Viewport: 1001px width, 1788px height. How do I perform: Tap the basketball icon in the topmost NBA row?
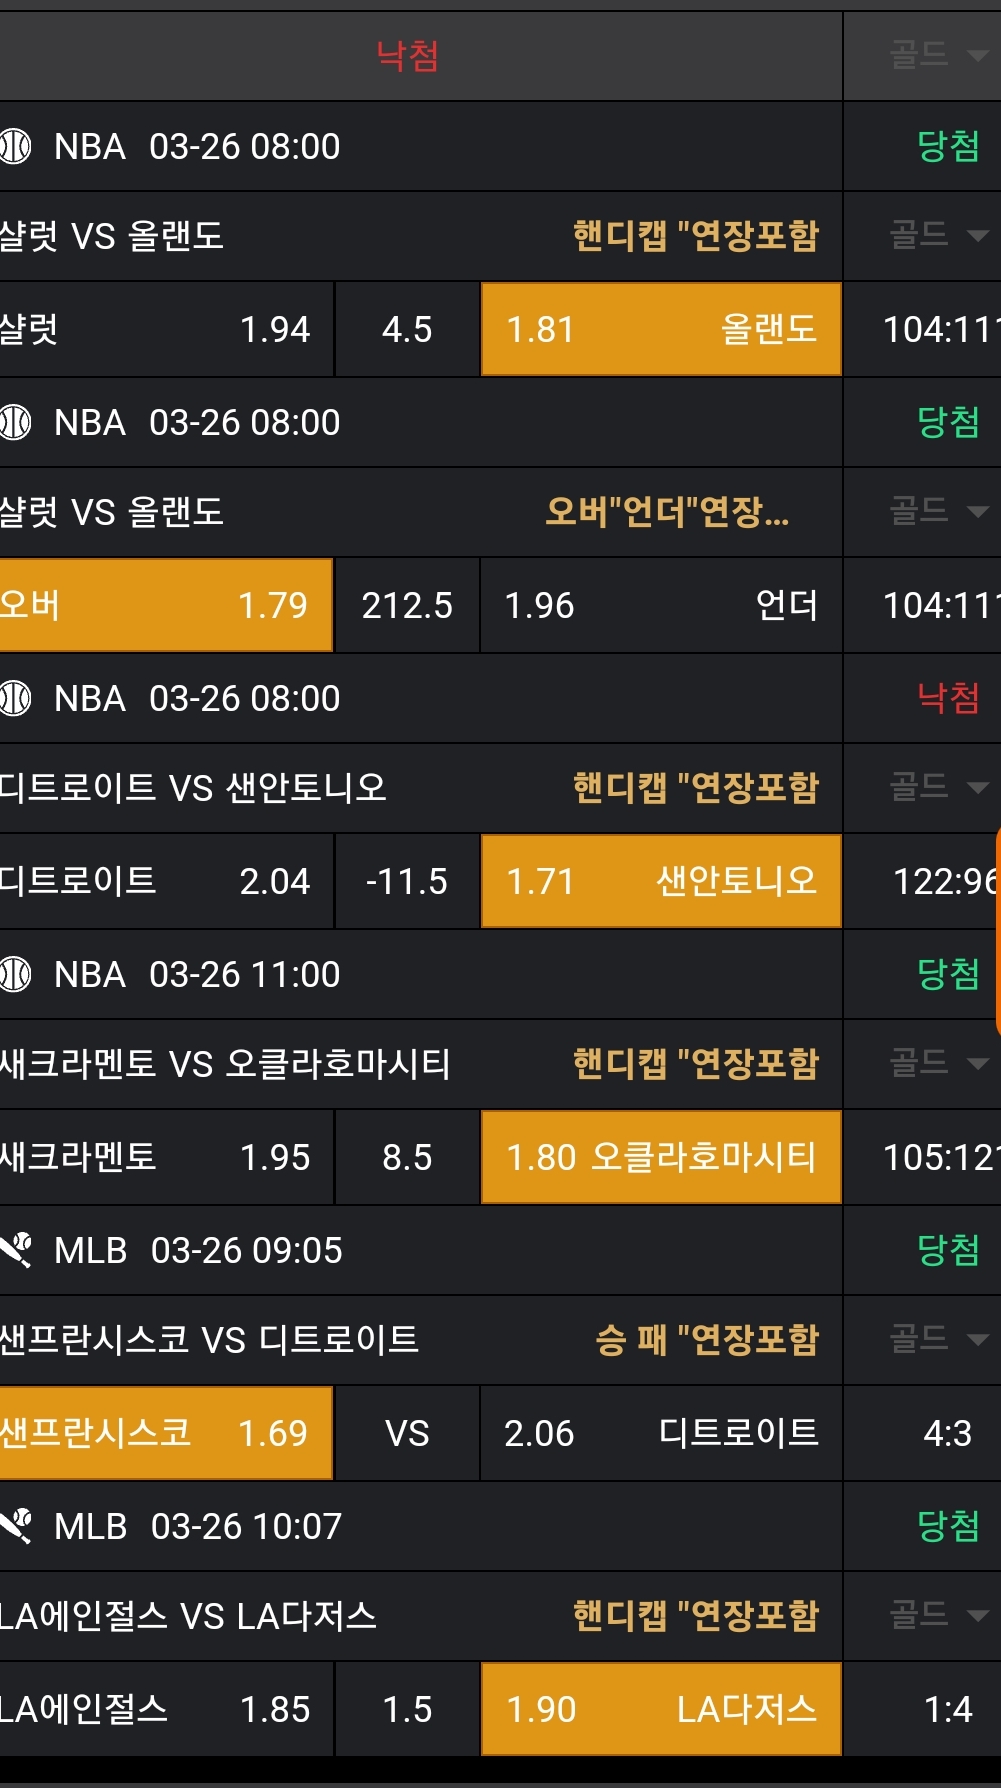point(16,146)
